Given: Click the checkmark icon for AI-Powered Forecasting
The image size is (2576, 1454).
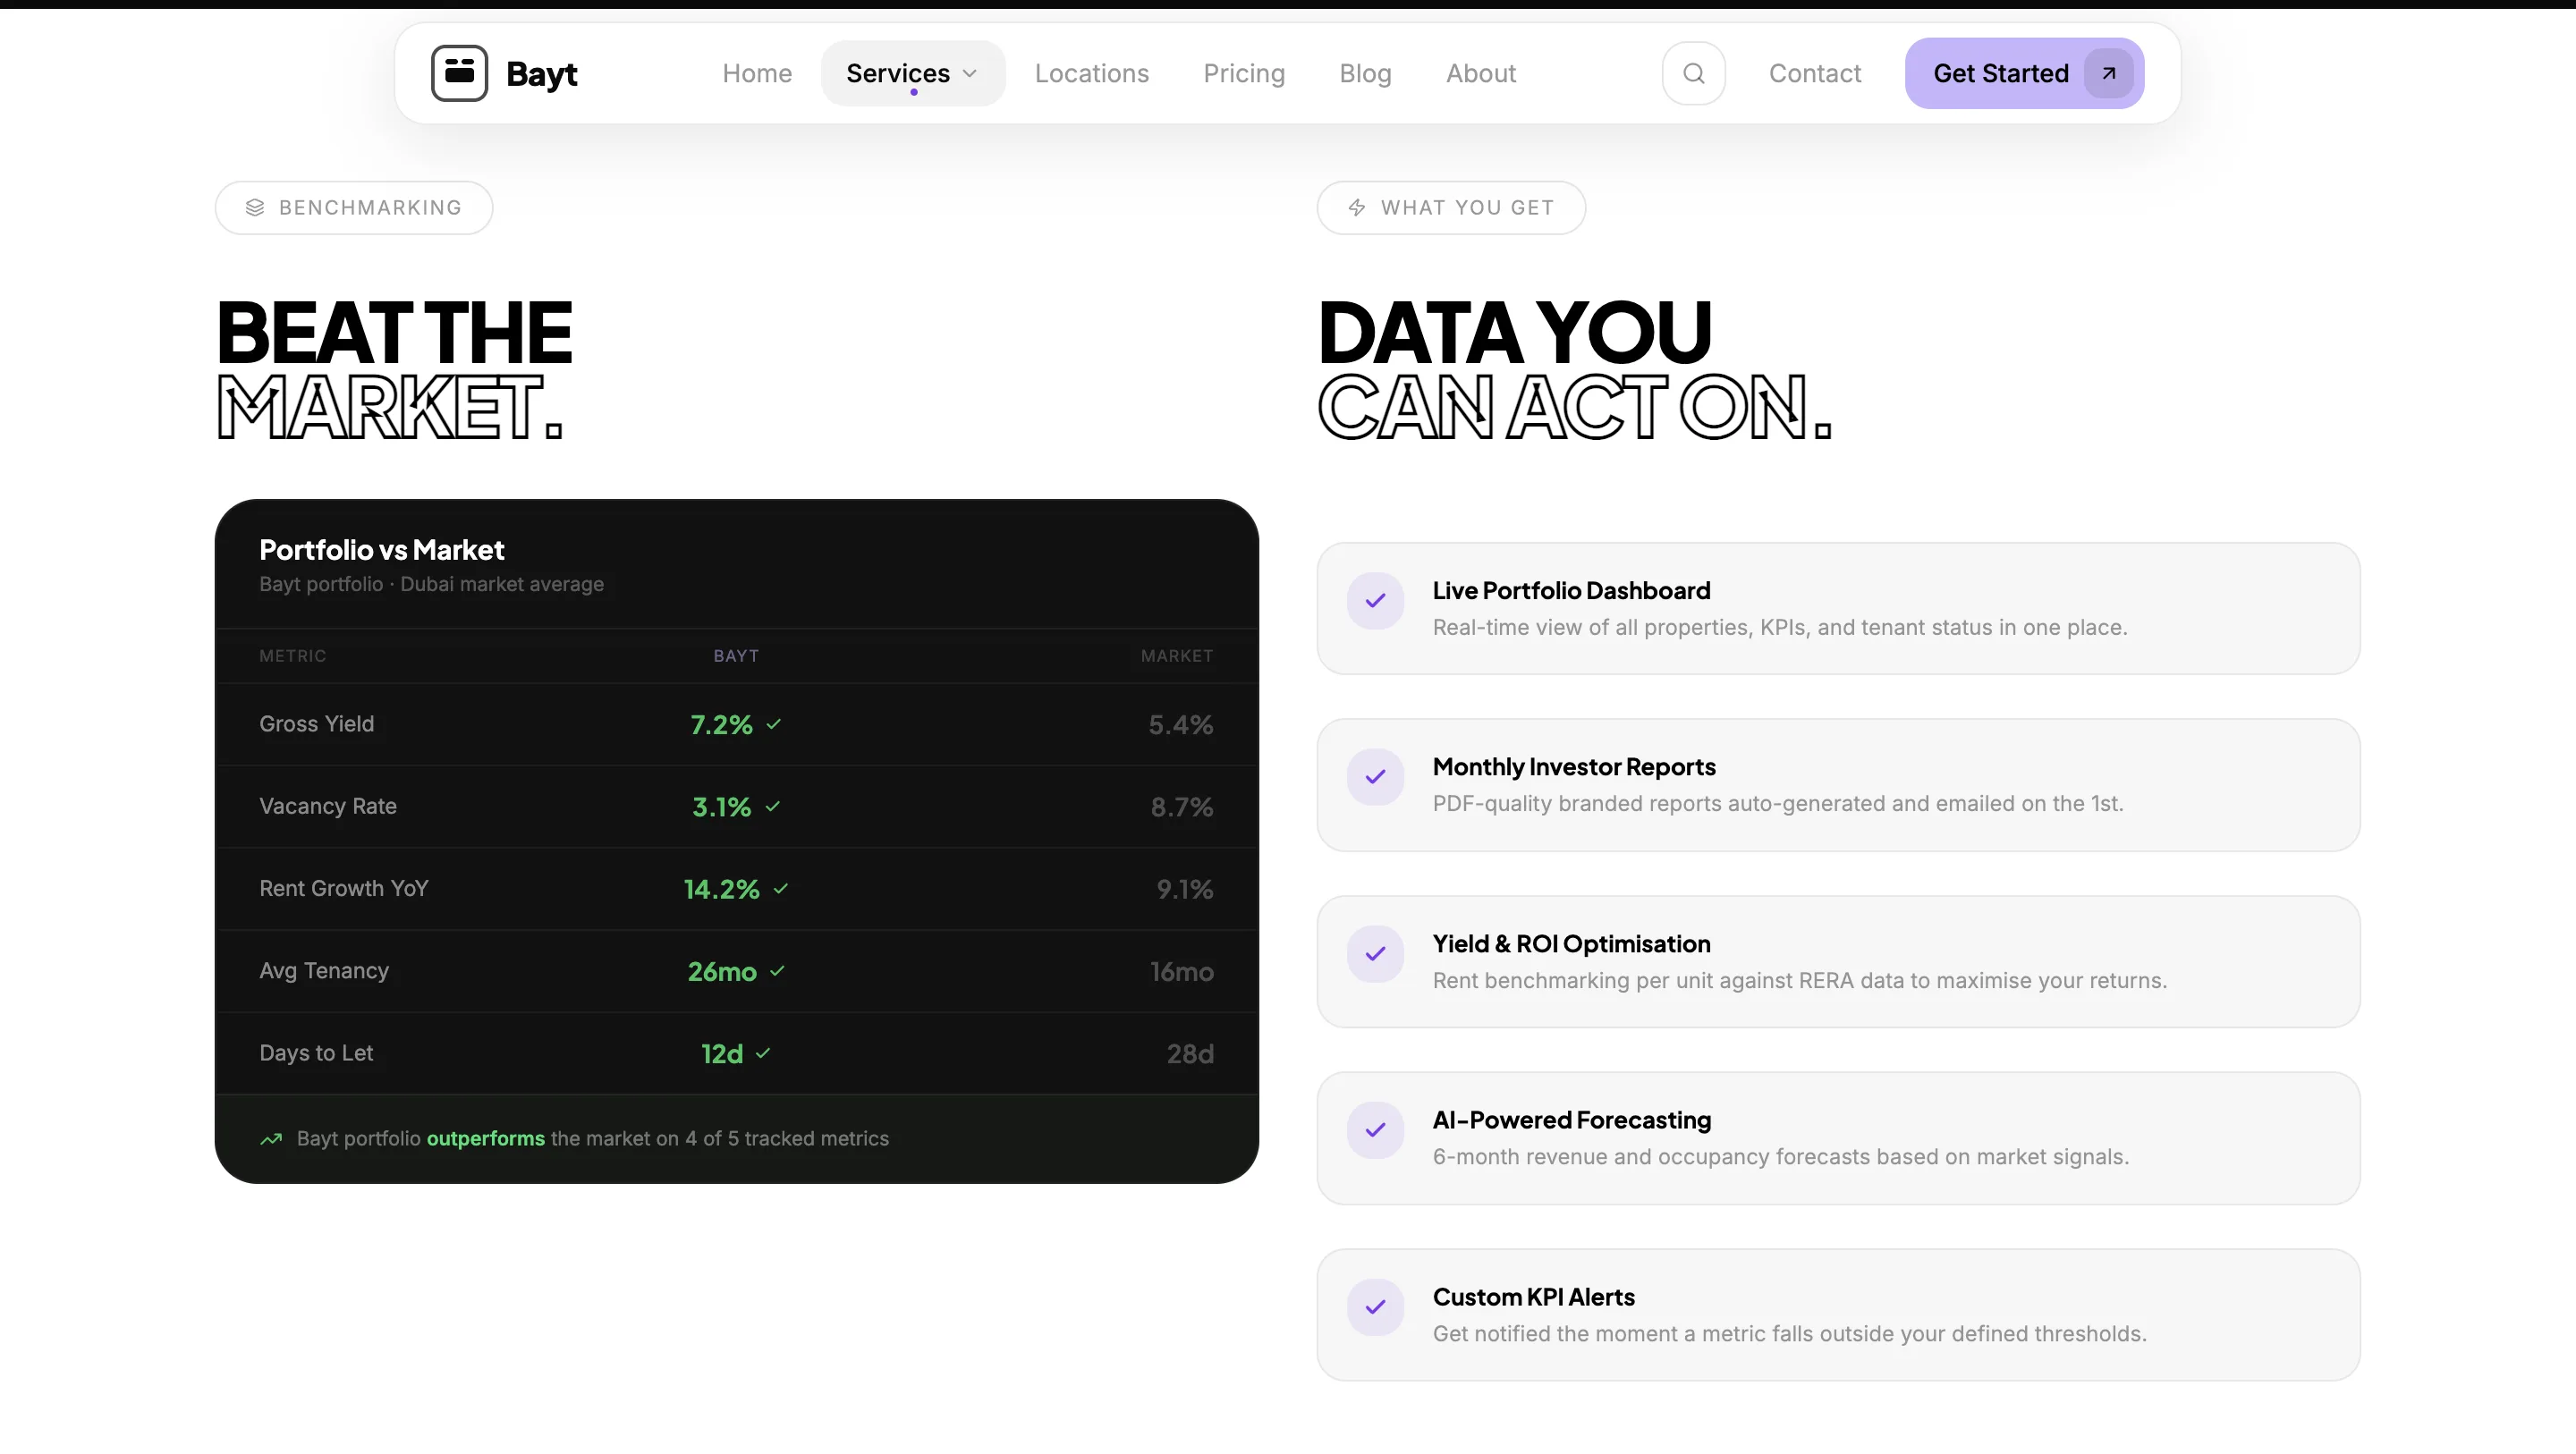Looking at the screenshot, I should pos(1375,1130).
